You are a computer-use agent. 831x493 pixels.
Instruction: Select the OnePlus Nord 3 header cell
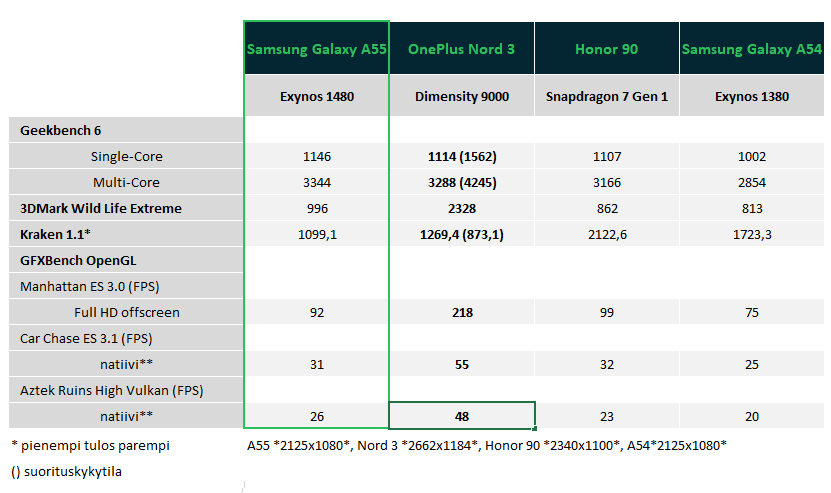(x=462, y=48)
